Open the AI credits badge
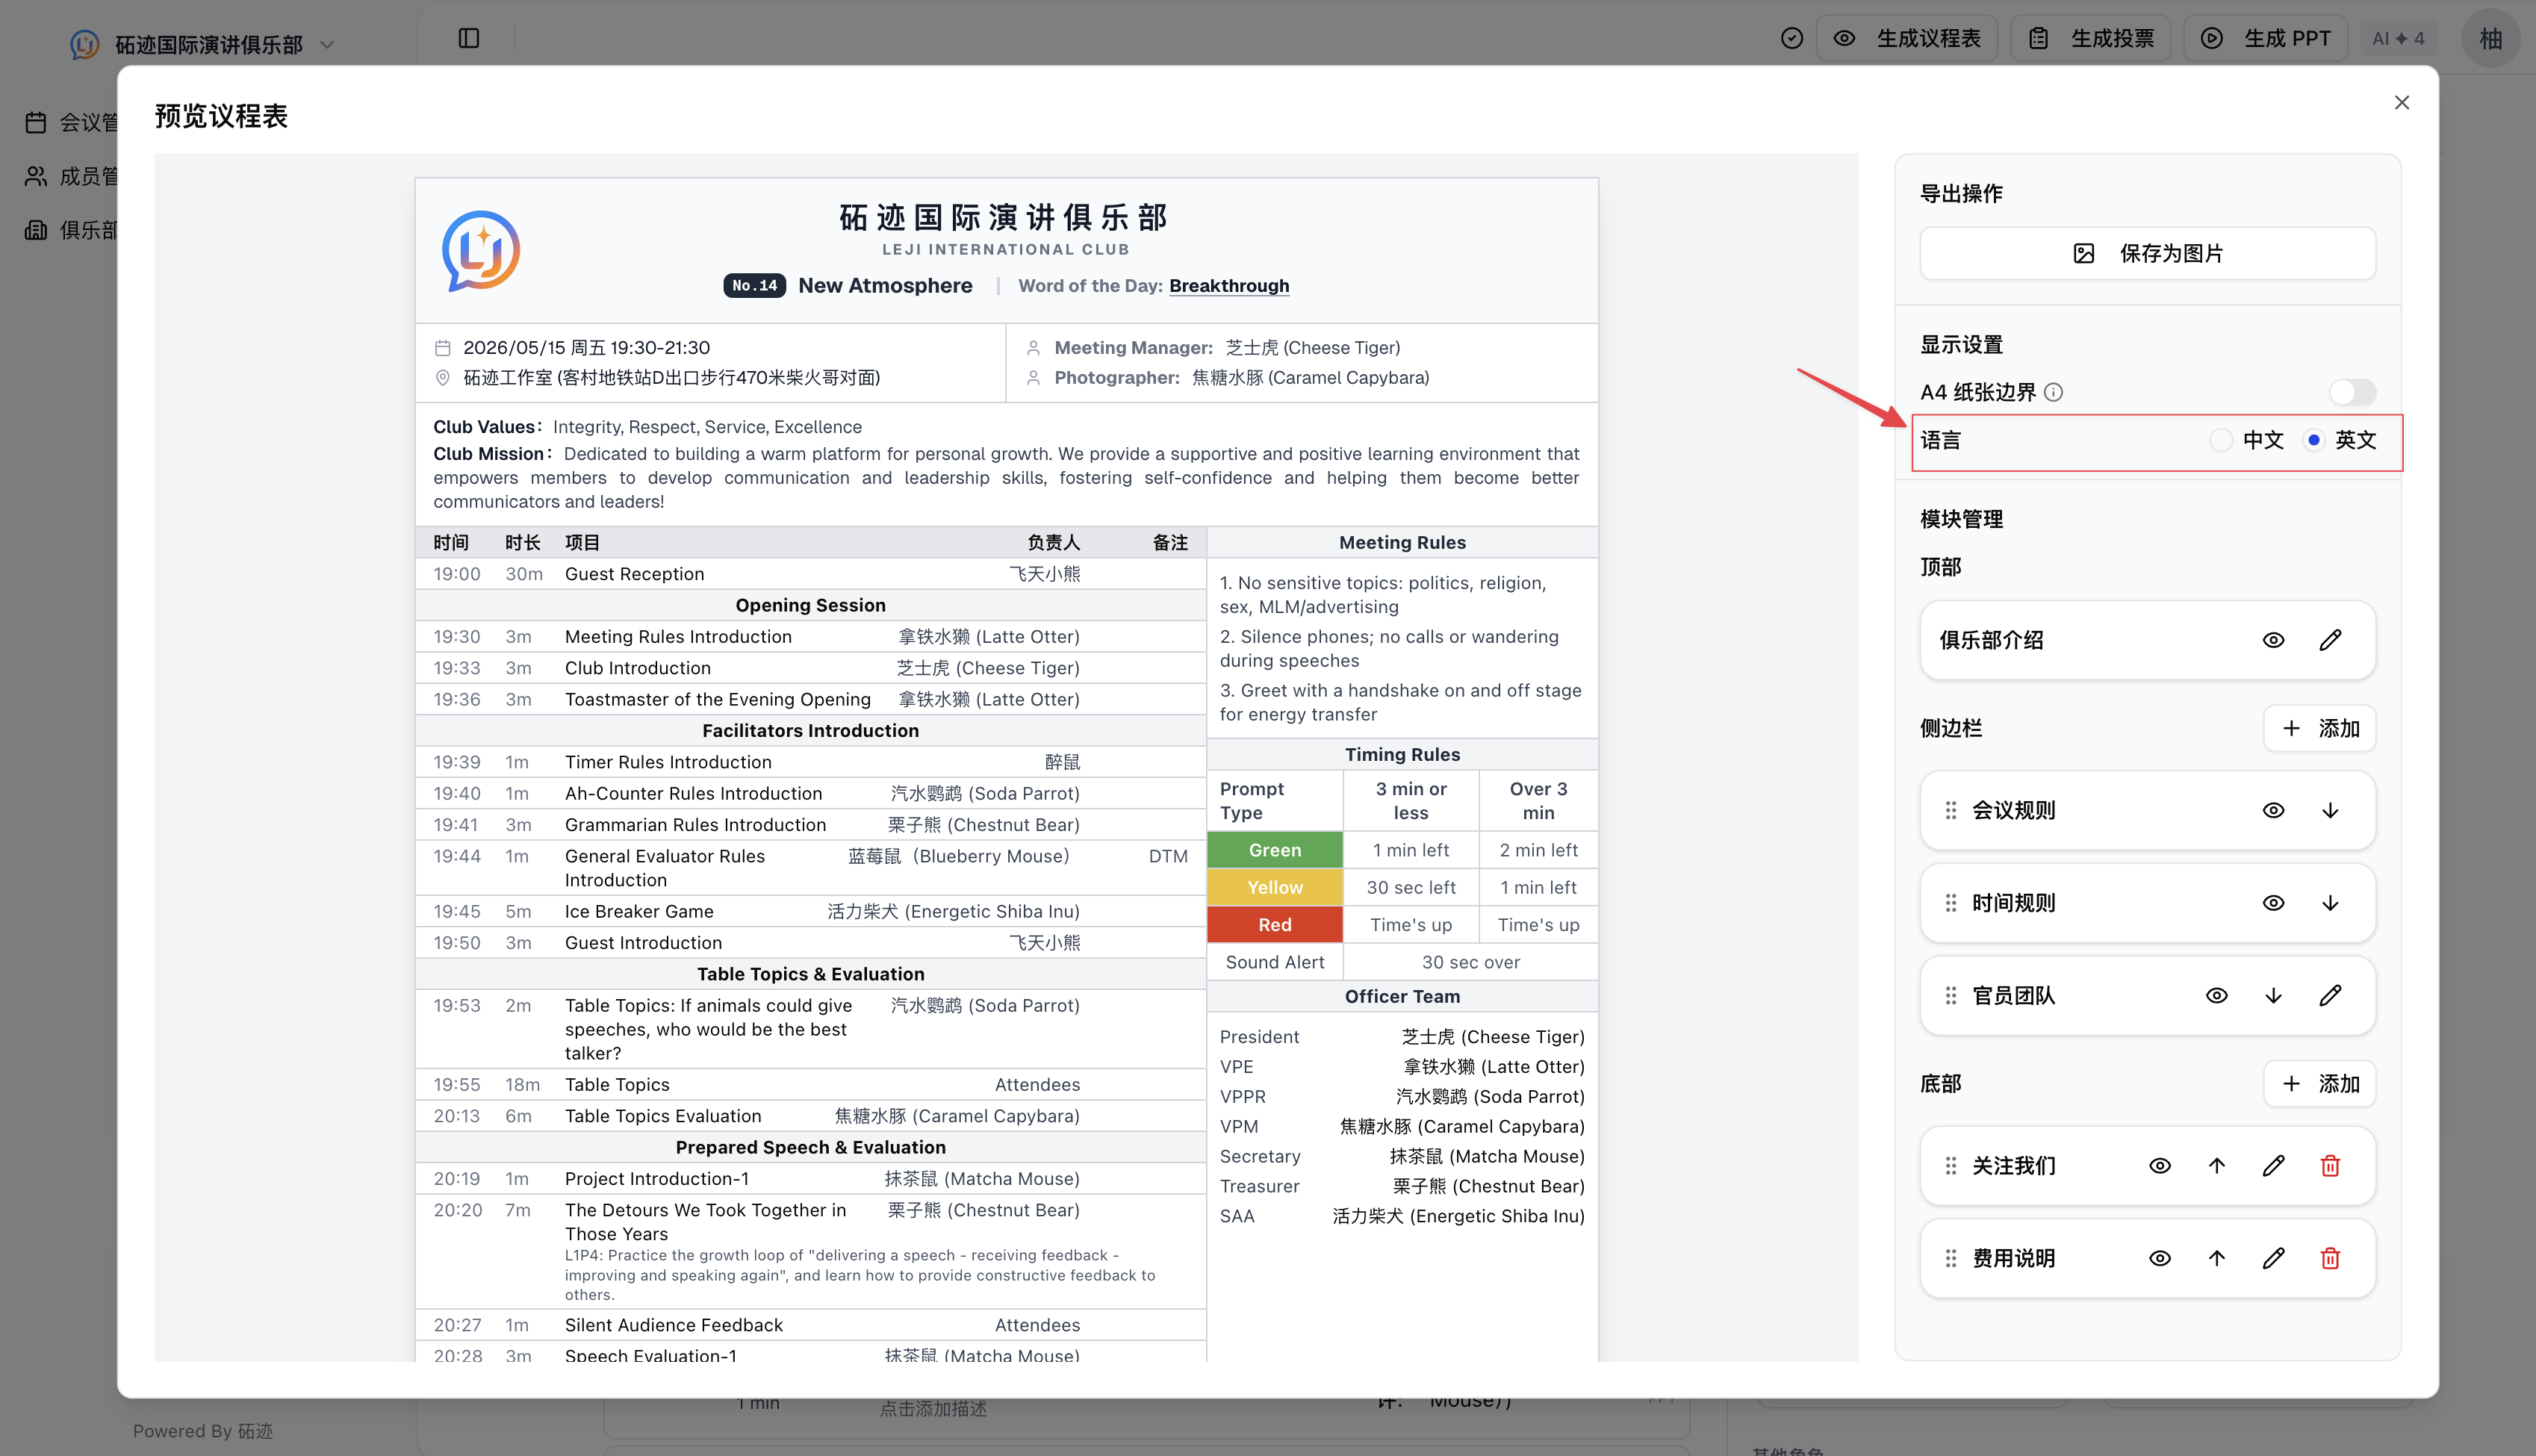This screenshot has width=2536, height=1456. click(2398, 38)
